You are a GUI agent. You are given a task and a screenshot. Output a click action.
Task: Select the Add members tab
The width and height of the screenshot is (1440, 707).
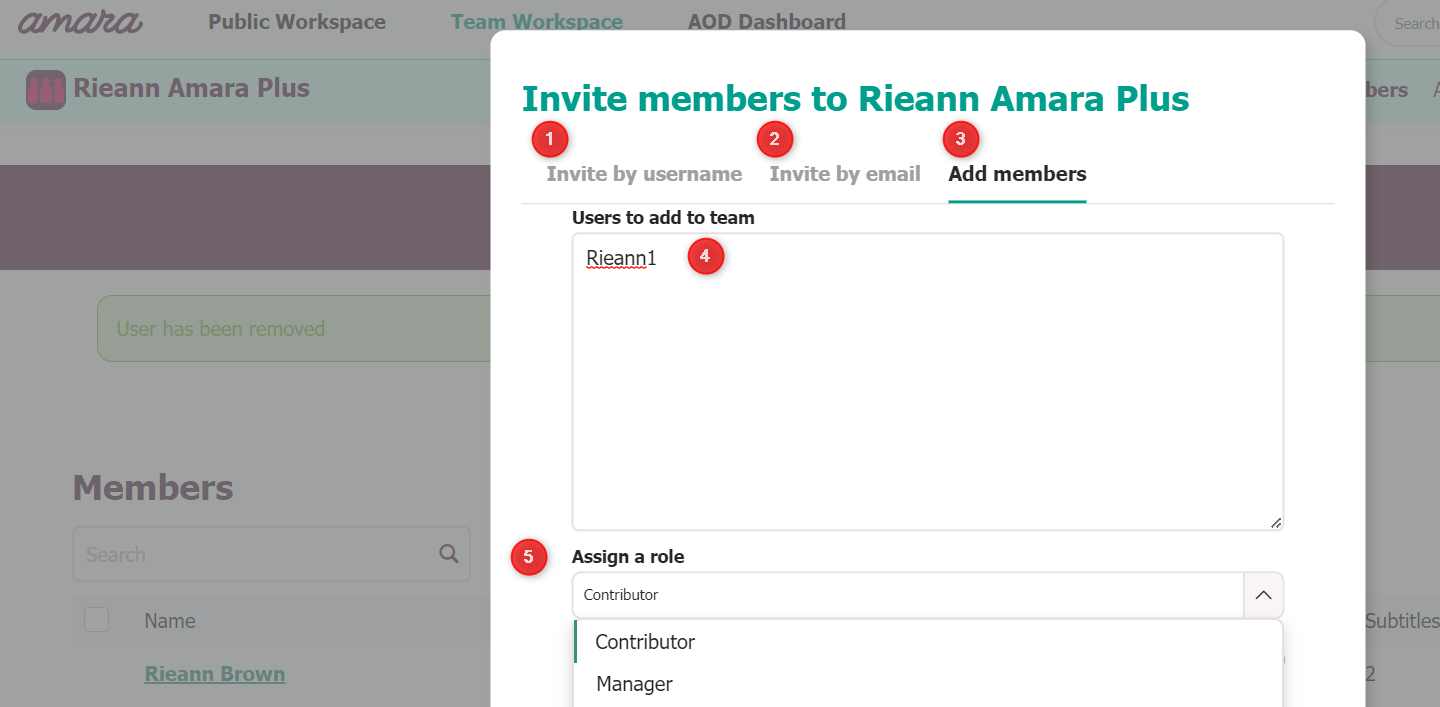(x=1016, y=173)
